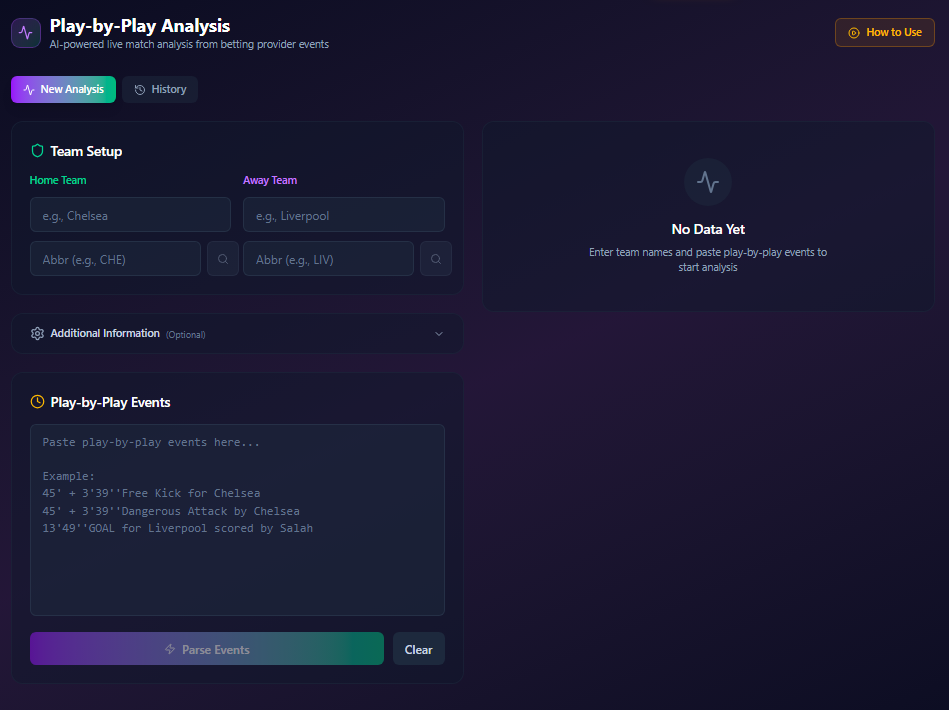Click the pulse icon in New Analysis tab

[28, 90]
